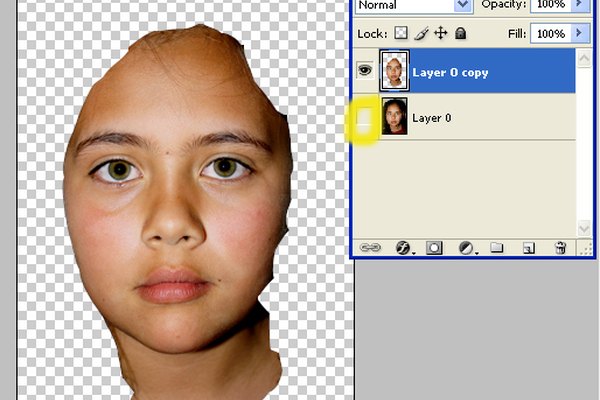
Task: Select Layer 0 thumbnail
Action: click(x=394, y=116)
